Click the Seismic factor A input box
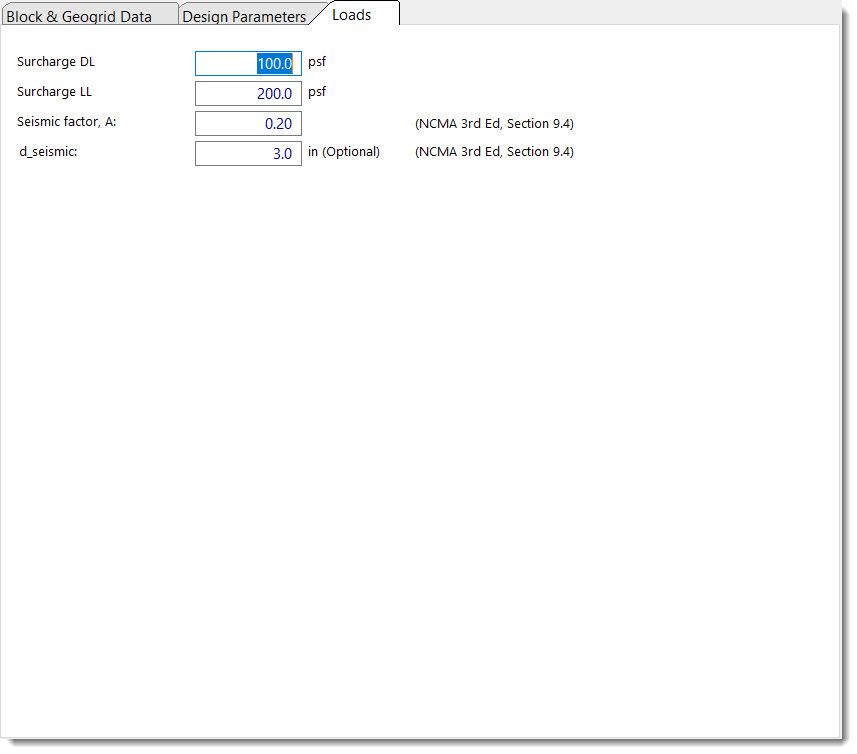 248,124
